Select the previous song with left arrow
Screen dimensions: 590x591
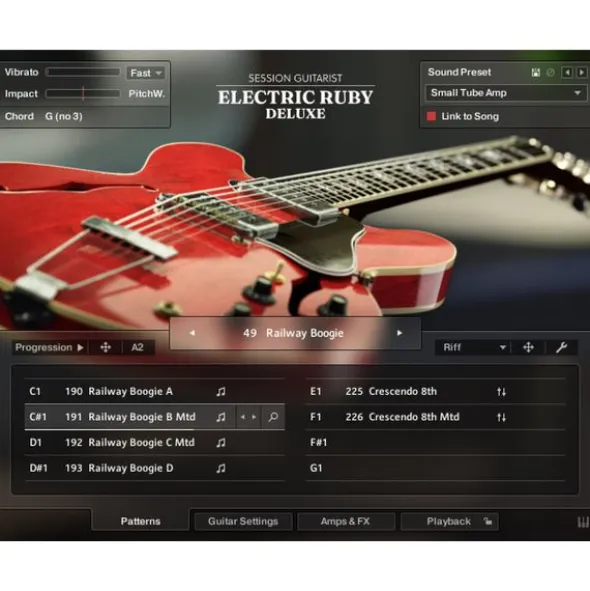coord(192,333)
